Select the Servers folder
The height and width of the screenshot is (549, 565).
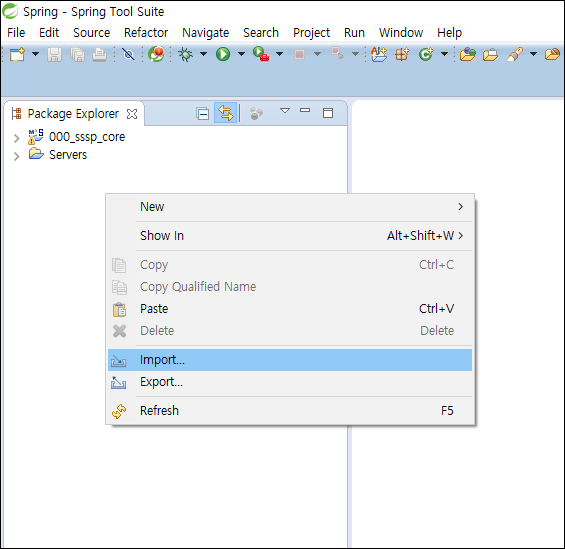pyautogui.click(x=68, y=155)
